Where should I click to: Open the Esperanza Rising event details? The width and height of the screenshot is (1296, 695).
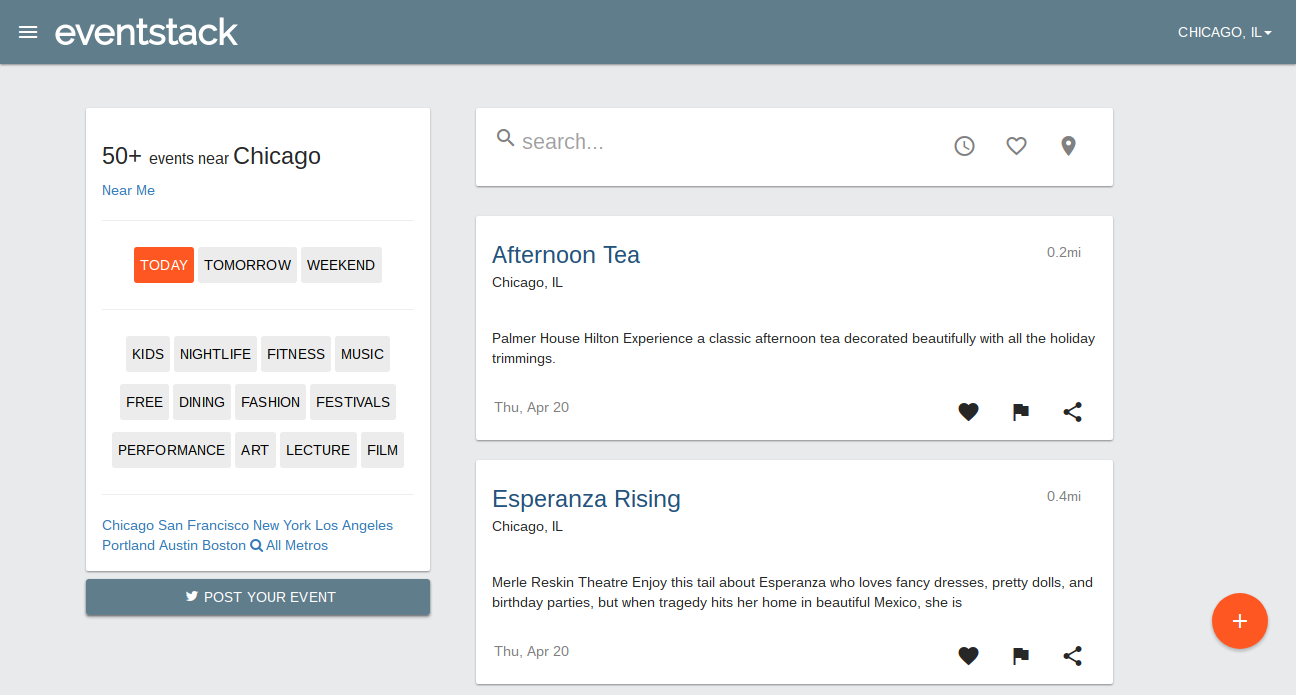tap(586, 498)
